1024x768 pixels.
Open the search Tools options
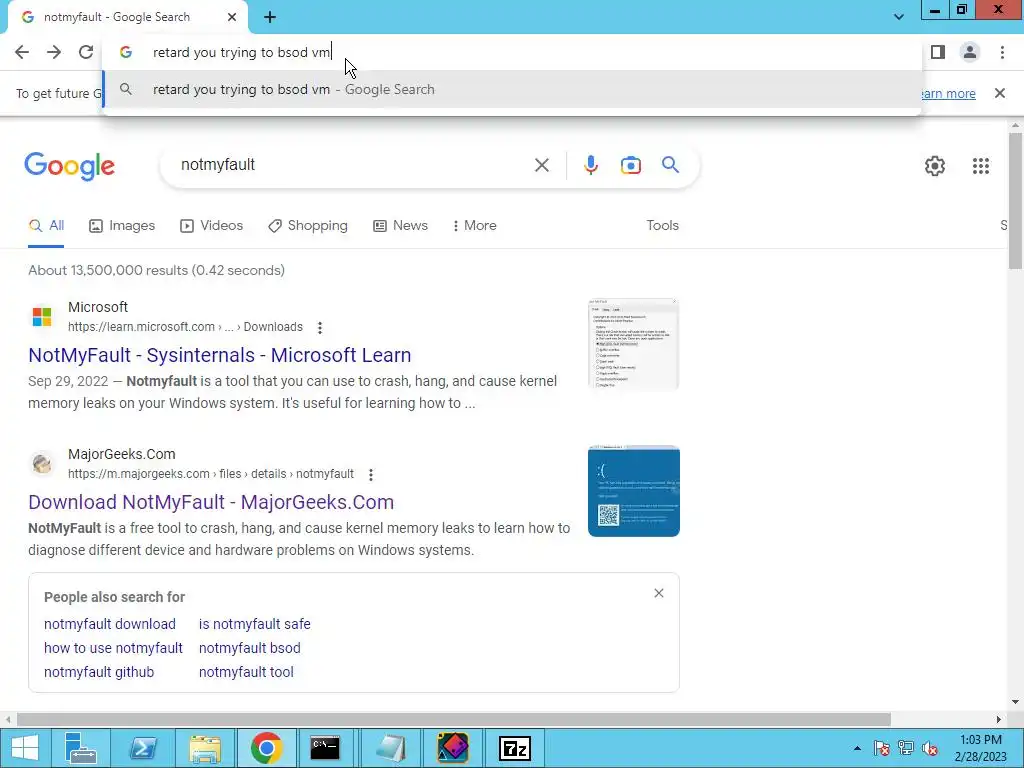662,225
